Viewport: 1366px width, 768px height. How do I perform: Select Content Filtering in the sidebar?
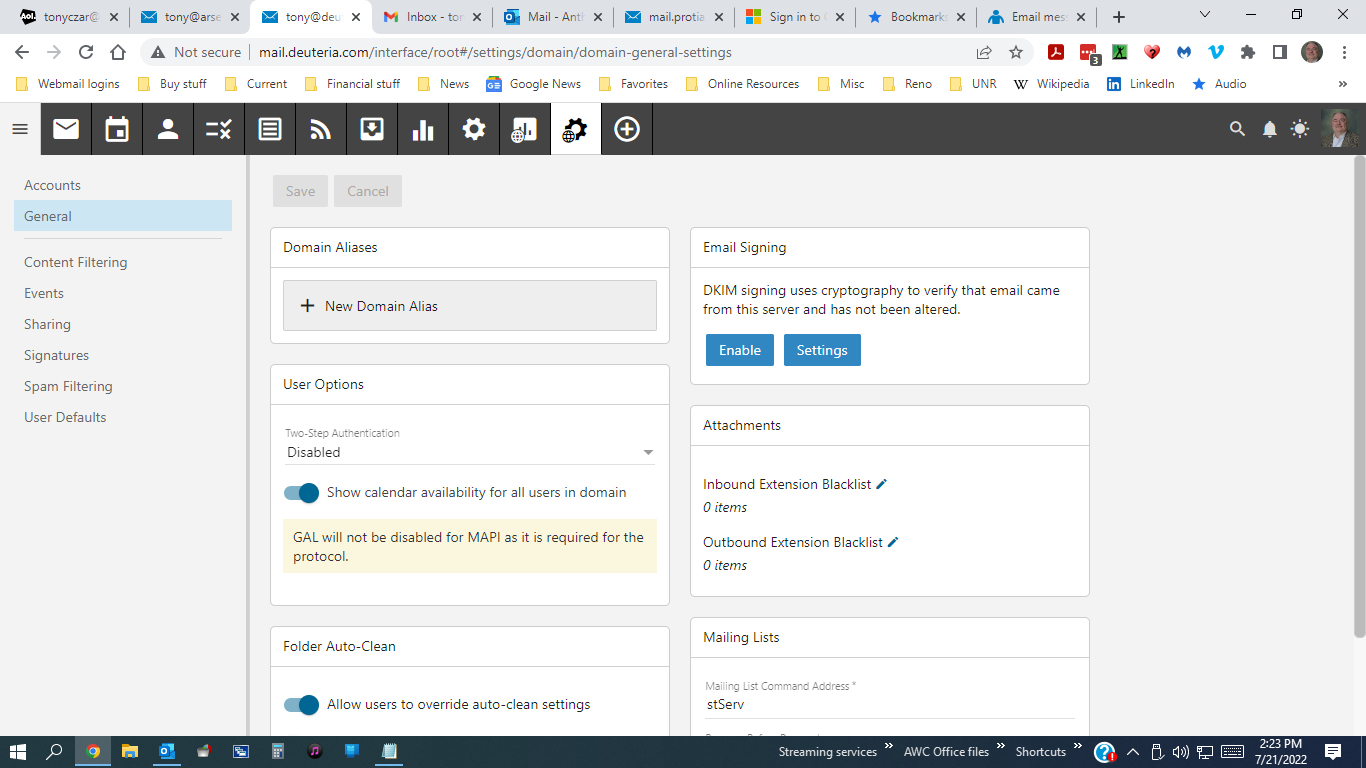tap(76, 262)
